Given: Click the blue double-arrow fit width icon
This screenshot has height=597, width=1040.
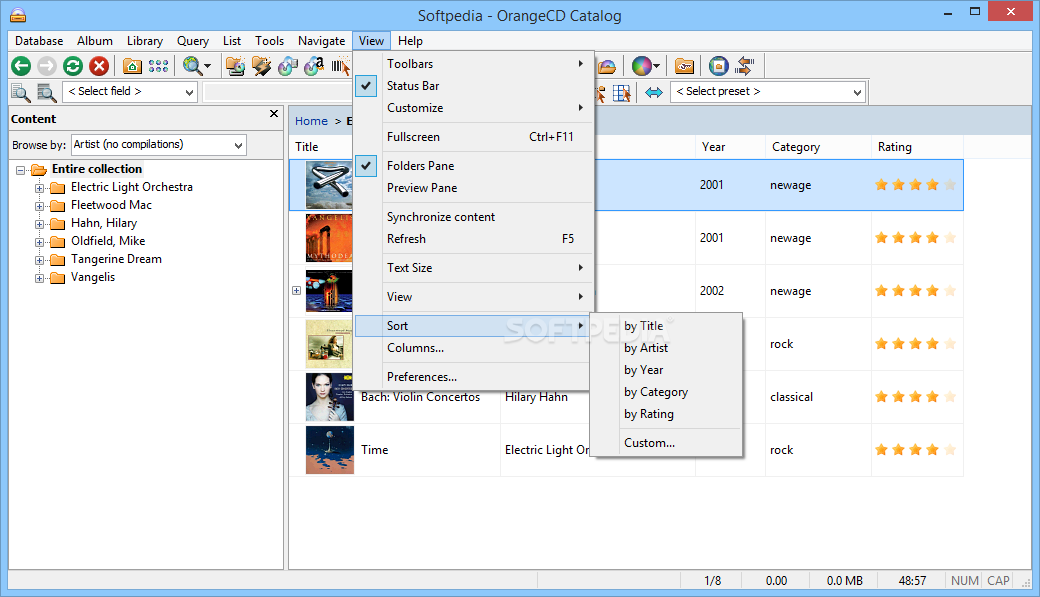Looking at the screenshot, I should pos(654,93).
